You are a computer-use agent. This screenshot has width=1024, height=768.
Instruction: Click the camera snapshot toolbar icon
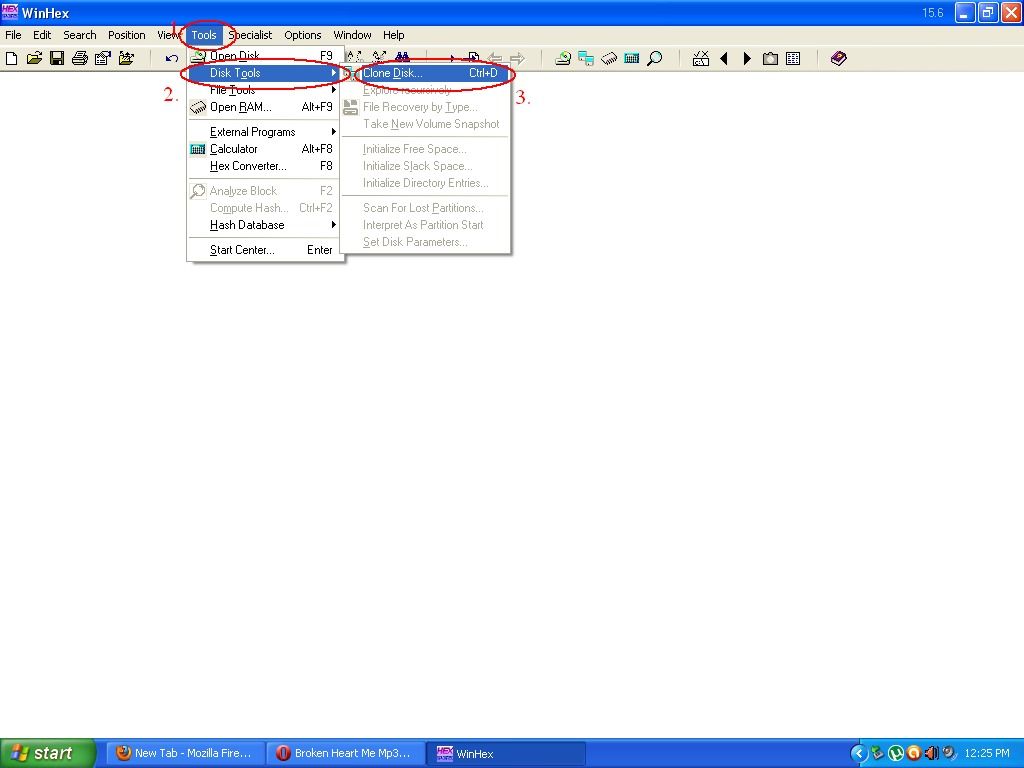click(x=771, y=59)
